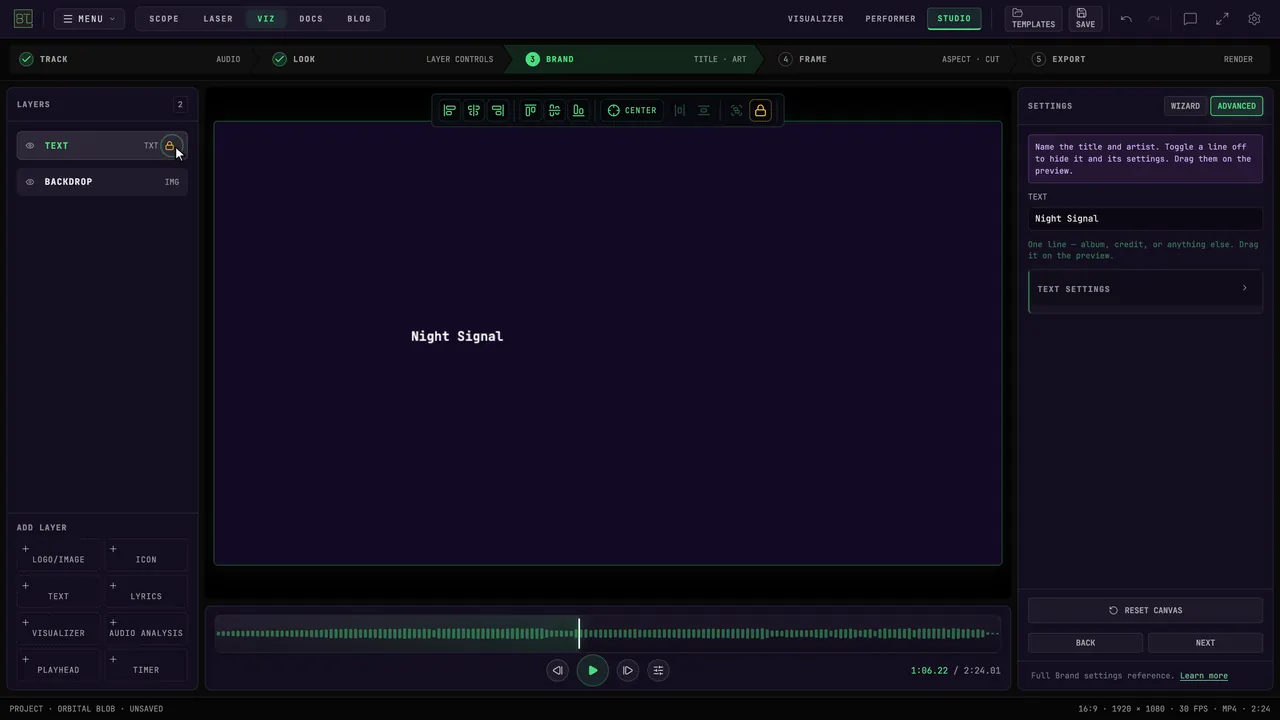
Task: Click the waveform timeline scrubber
Action: (x=608, y=633)
